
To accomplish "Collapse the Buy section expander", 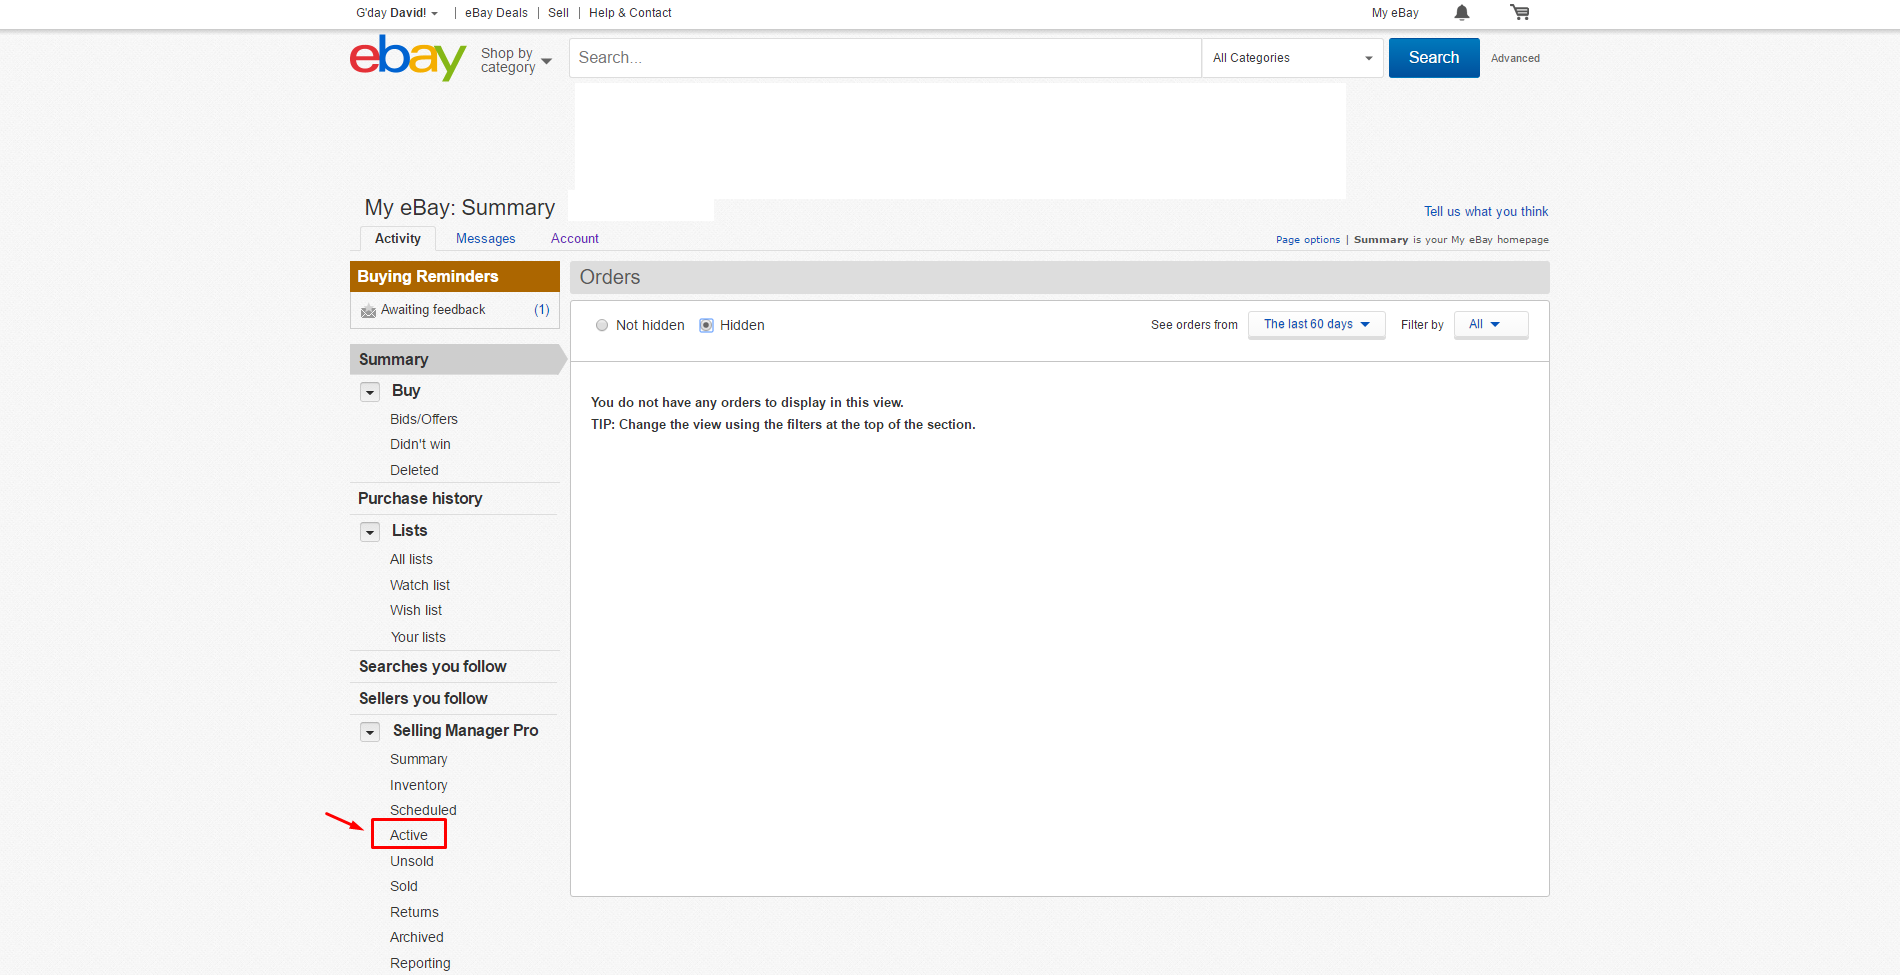I will pos(370,392).
